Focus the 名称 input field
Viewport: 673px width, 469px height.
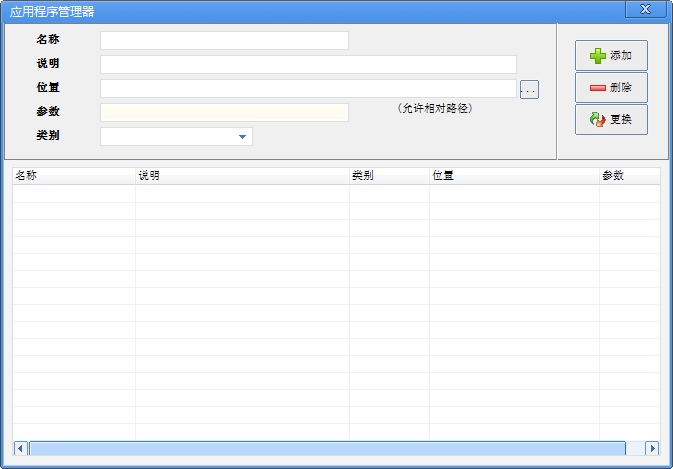click(x=224, y=40)
